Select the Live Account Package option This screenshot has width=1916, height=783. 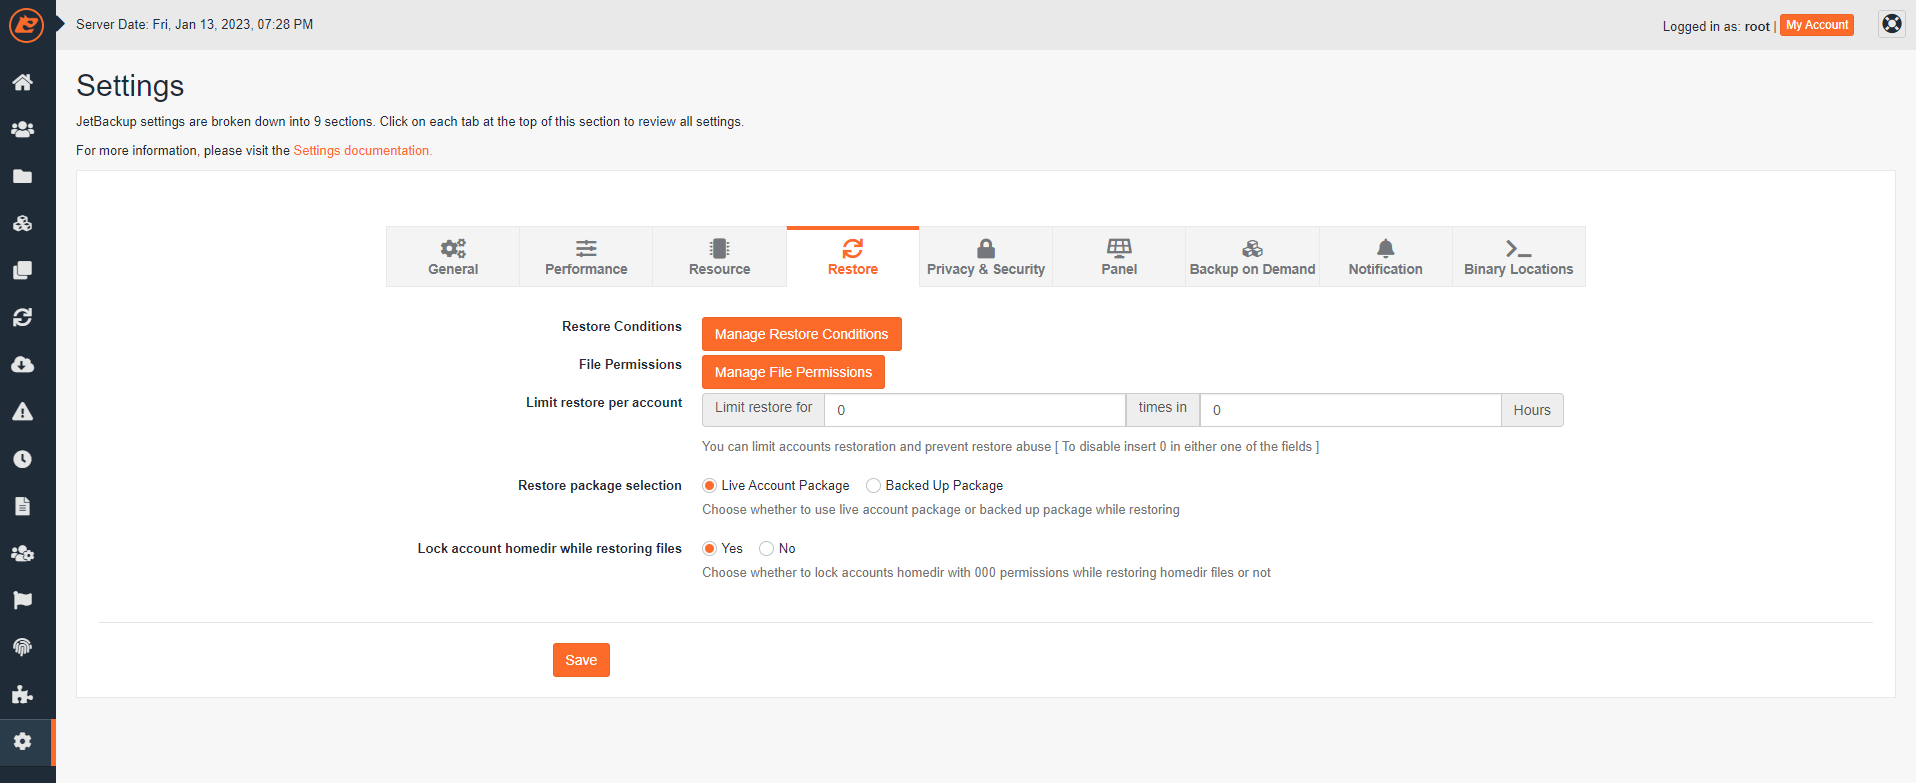click(x=709, y=486)
